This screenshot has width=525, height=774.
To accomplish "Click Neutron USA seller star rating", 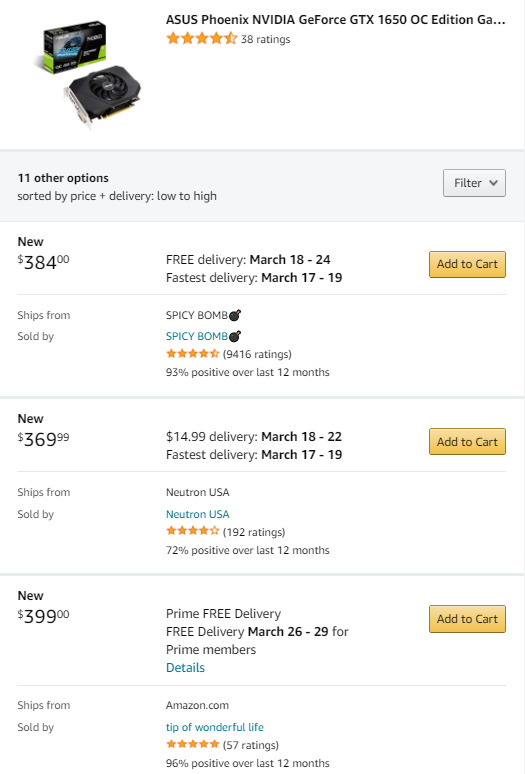I will [192, 531].
